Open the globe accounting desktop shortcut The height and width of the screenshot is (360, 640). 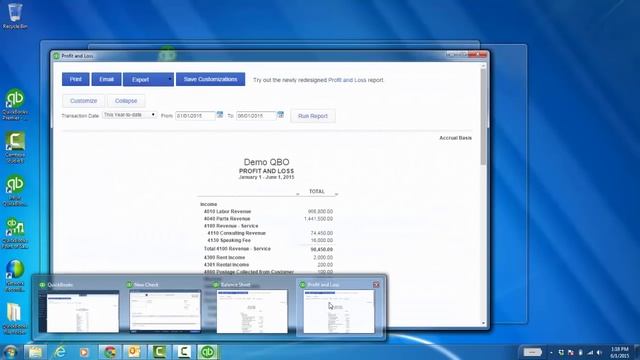pyautogui.click(x=15, y=276)
